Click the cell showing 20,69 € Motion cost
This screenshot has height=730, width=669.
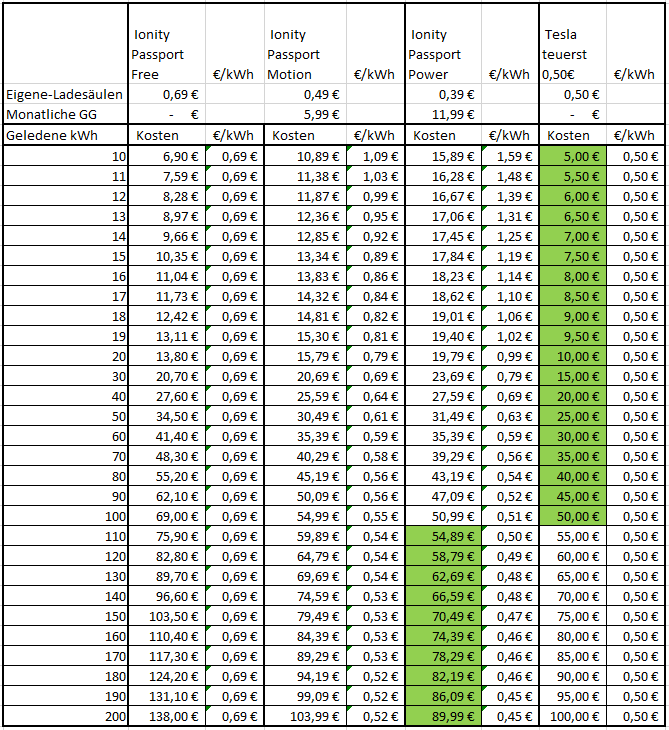click(305, 376)
